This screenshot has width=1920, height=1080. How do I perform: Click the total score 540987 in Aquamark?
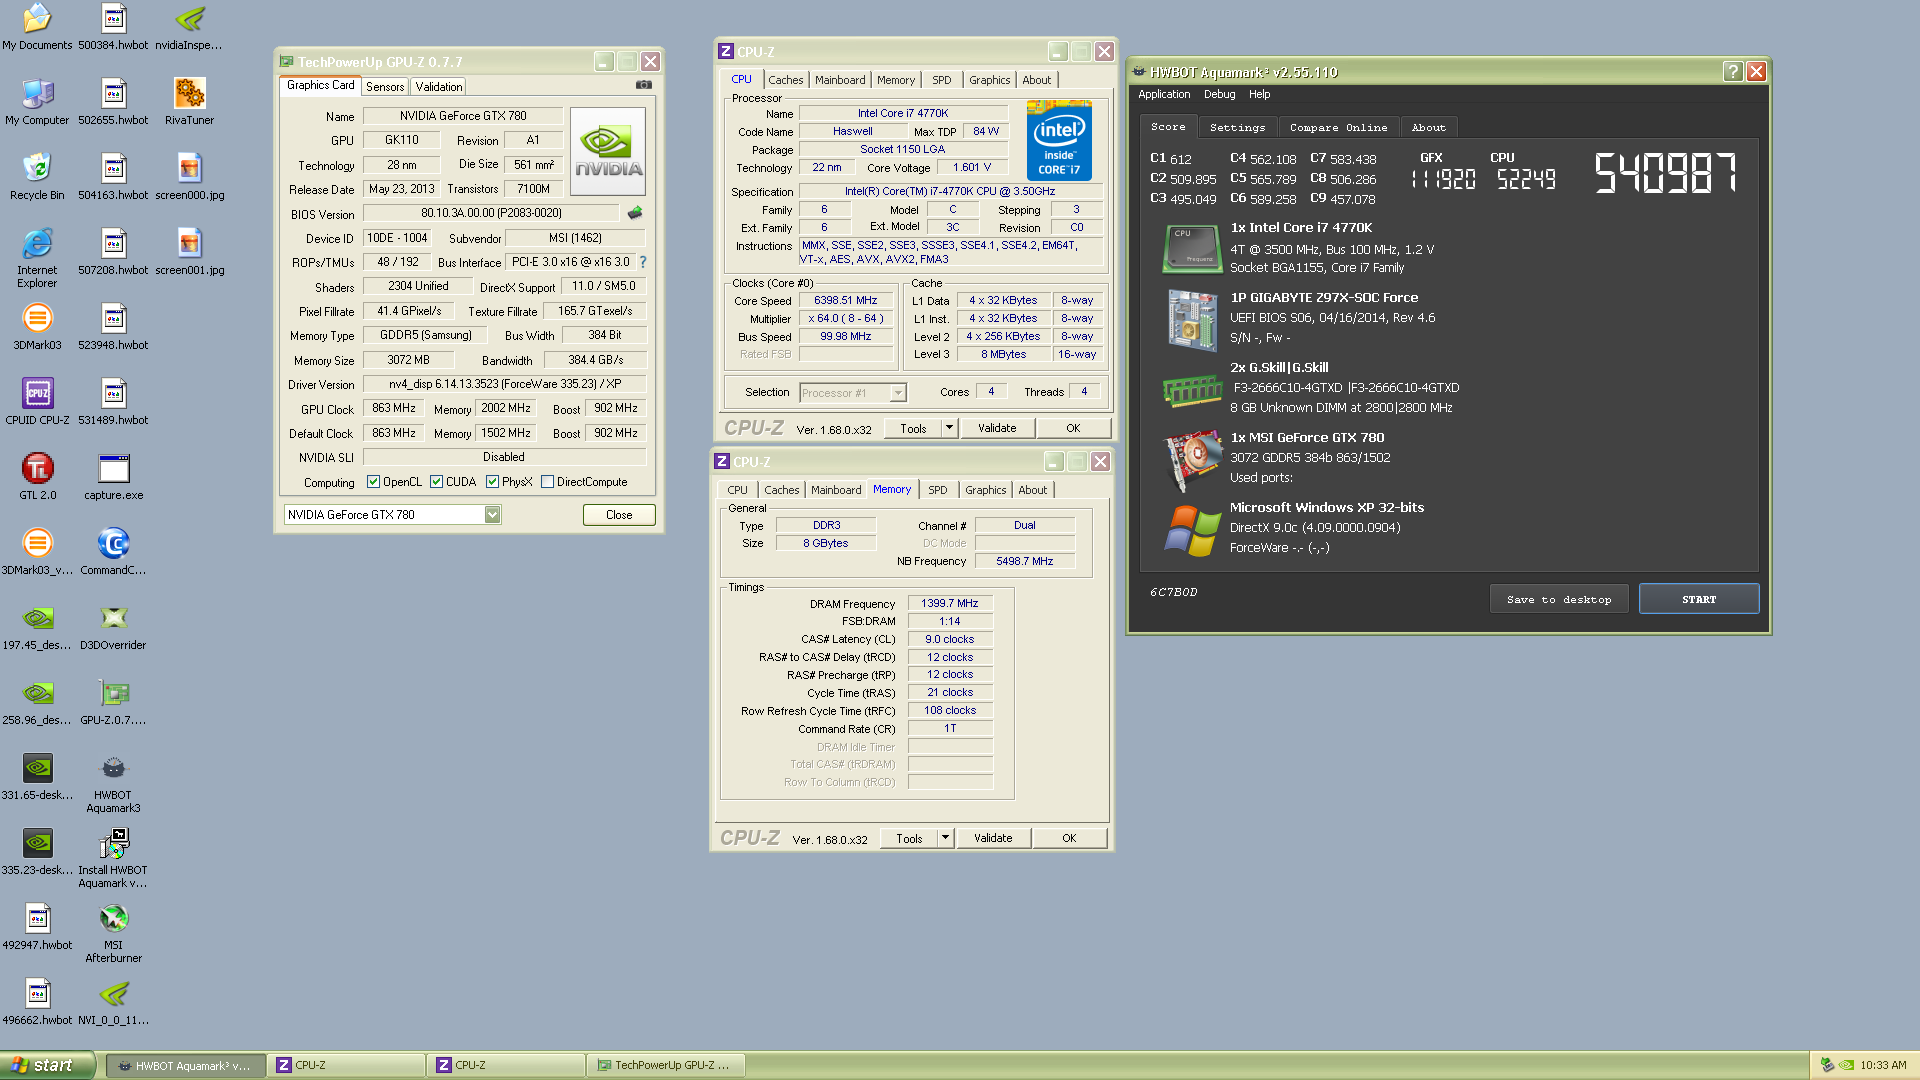tap(1665, 172)
